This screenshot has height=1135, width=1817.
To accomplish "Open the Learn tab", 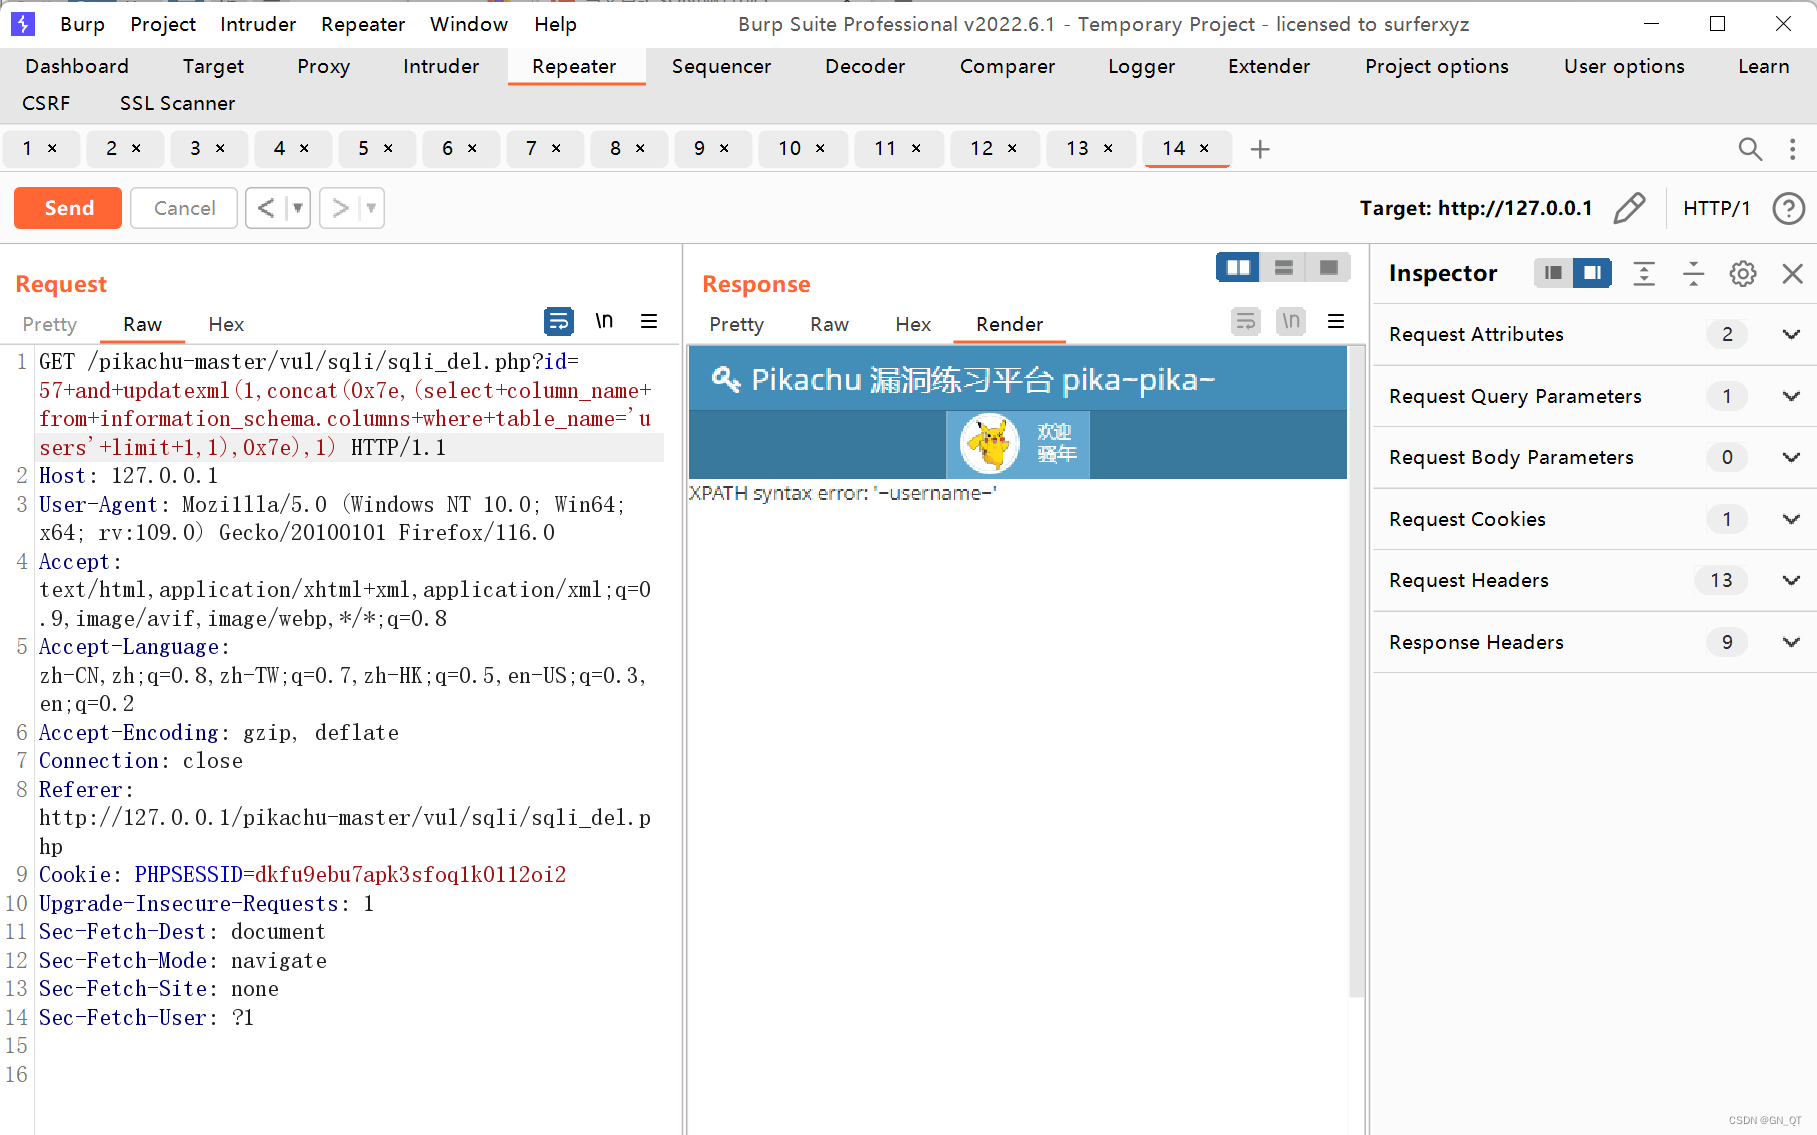I will coord(1763,66).
